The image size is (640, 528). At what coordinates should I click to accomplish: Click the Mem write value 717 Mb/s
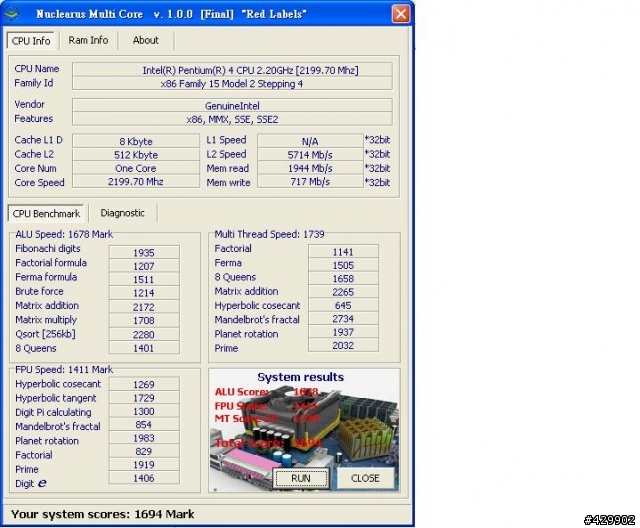tap(310, 182)
